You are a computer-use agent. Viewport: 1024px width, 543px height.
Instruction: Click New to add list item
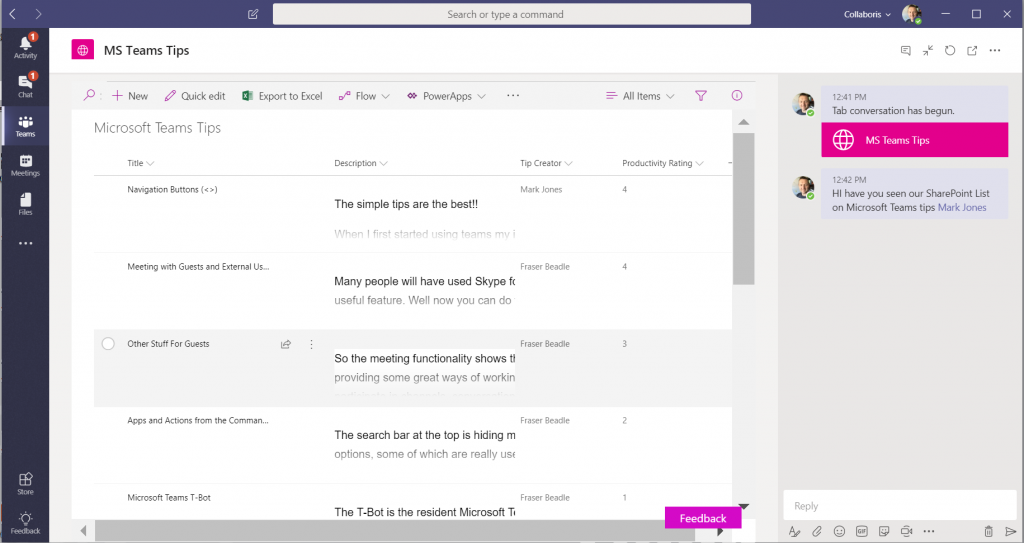[x=130, y=95]
